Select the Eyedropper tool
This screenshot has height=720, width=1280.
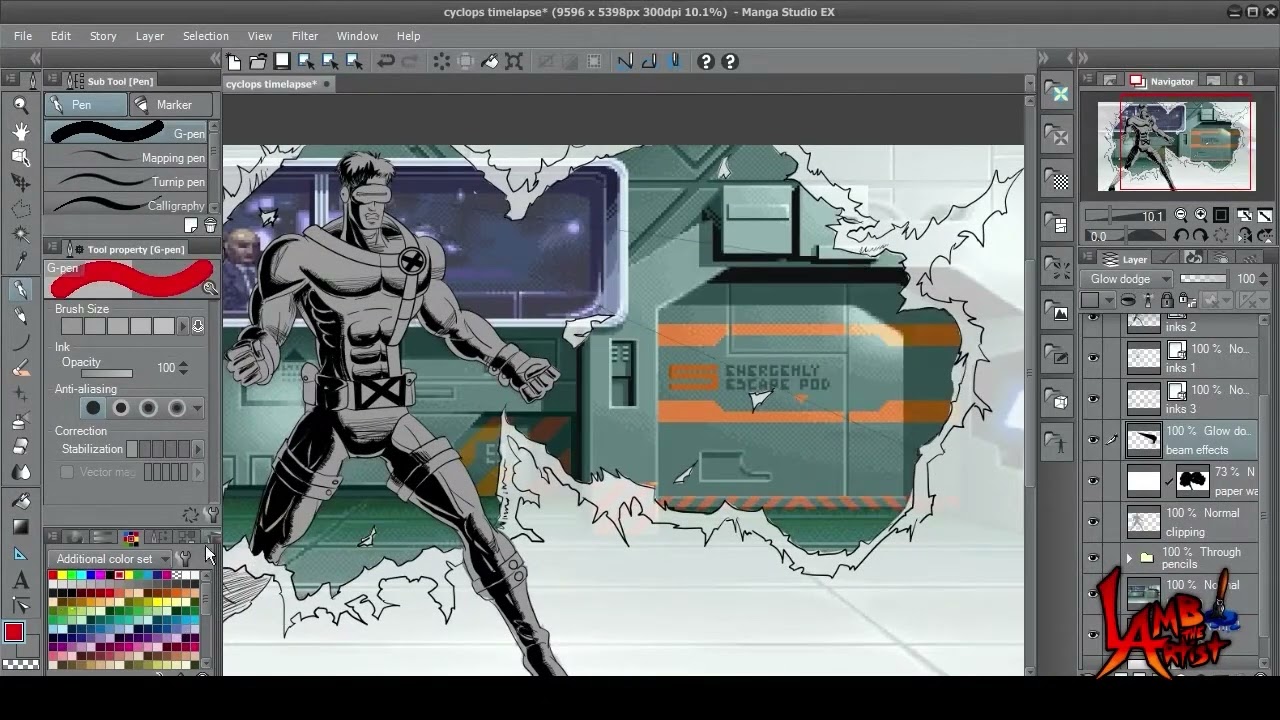point(20,262)
